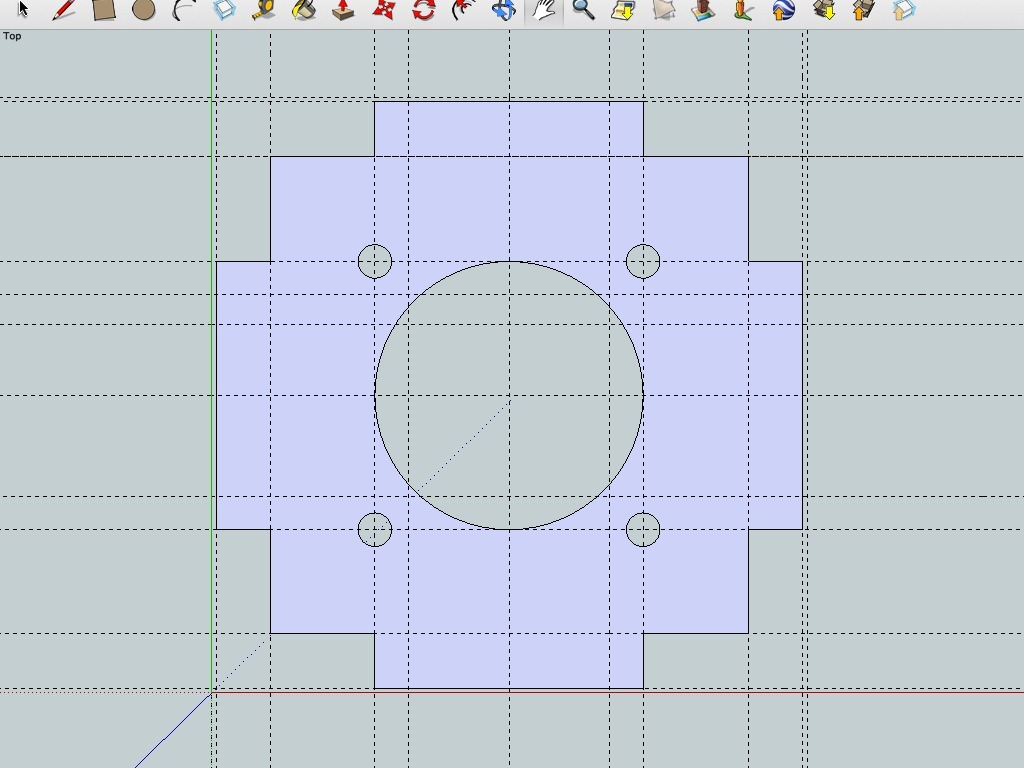Screen dimensions: 1024x768
Task: Choose the Push/Pull tool
Action: point(344,9)
